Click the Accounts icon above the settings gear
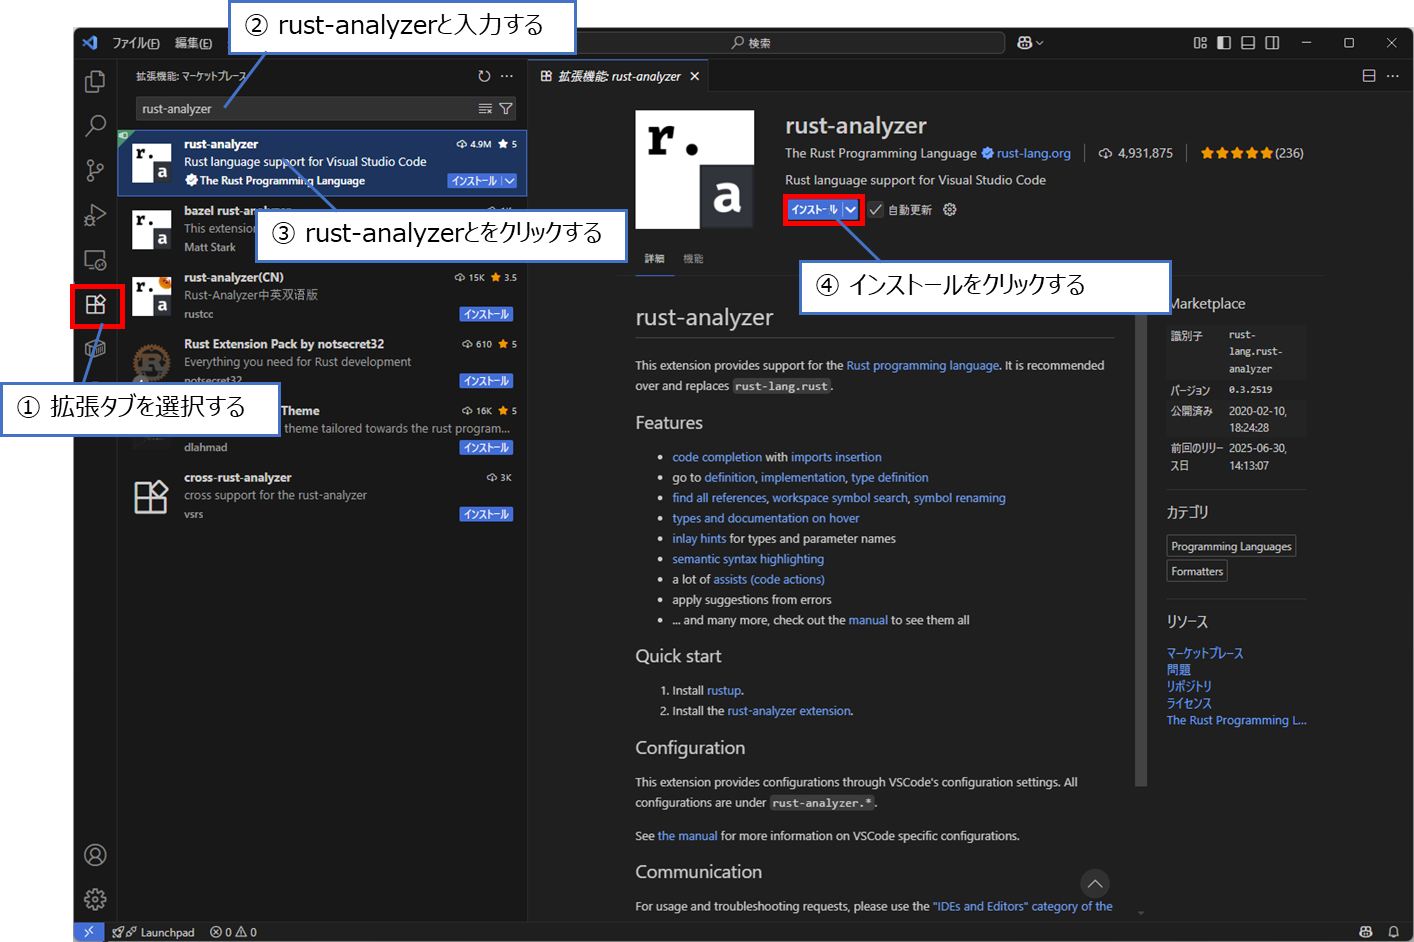The image size is (1414, 942). [95, 854]
